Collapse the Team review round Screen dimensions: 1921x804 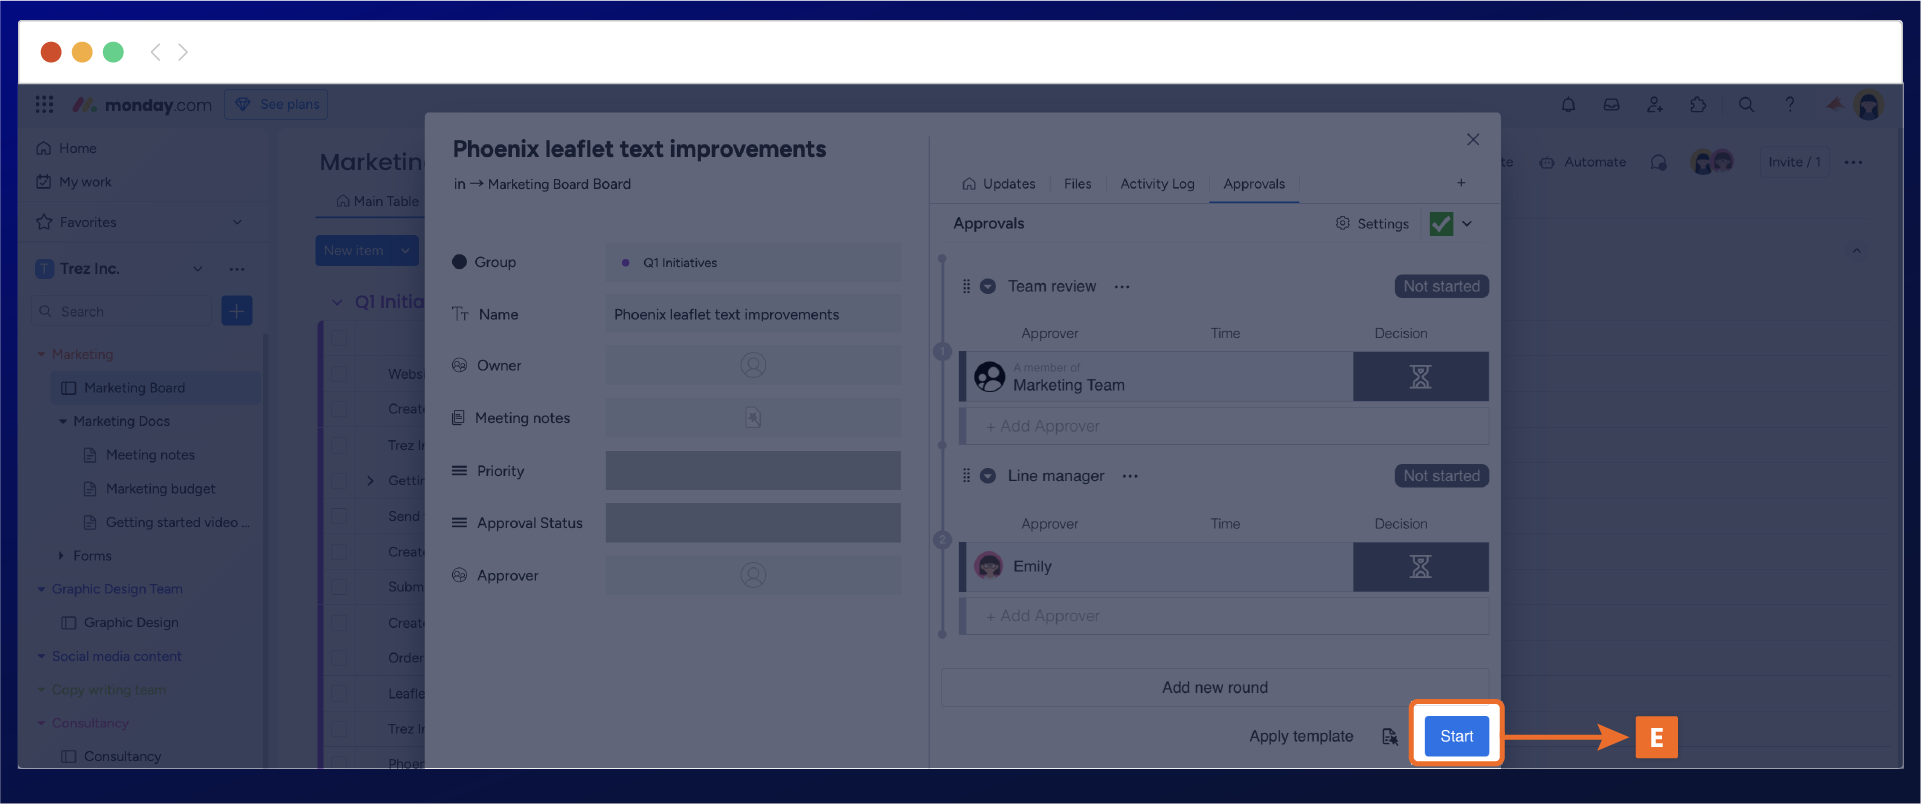[988, 287]
